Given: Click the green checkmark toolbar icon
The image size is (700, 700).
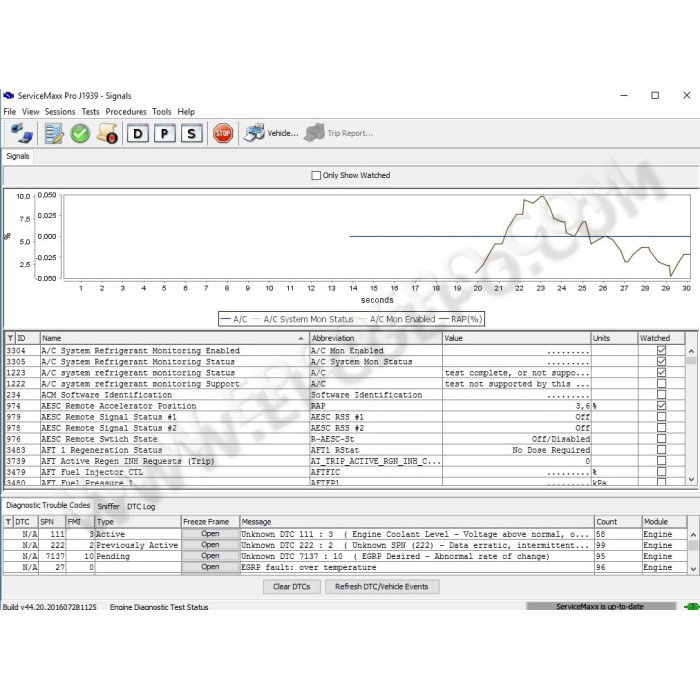Looking at the screenshot, I should pyautogui.click(x=80, y=133).
